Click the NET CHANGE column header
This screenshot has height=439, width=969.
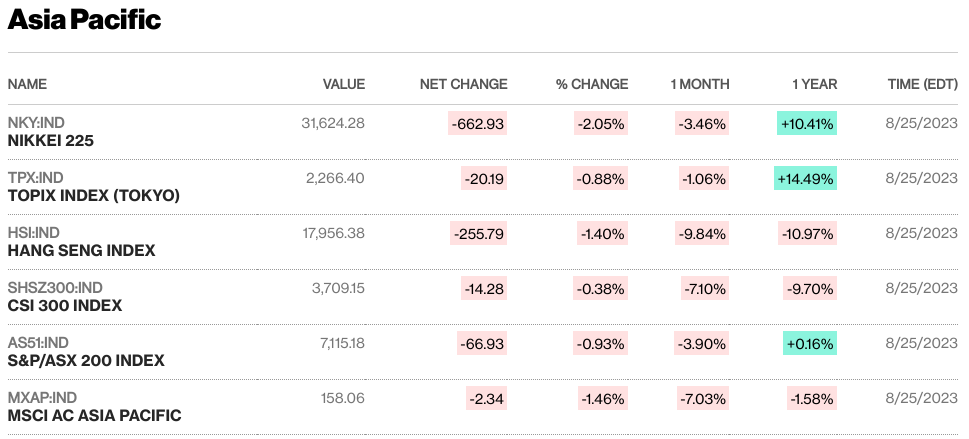pos(463,84)
